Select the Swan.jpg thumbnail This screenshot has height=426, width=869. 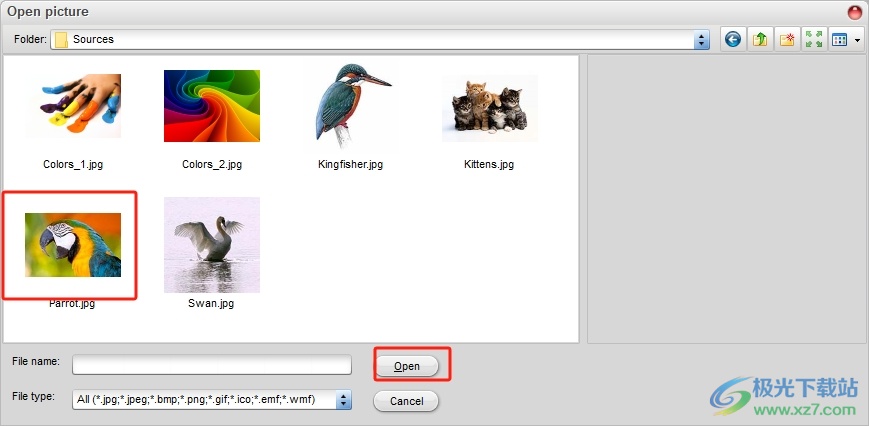pyautogui.click(x=212, y=245)
